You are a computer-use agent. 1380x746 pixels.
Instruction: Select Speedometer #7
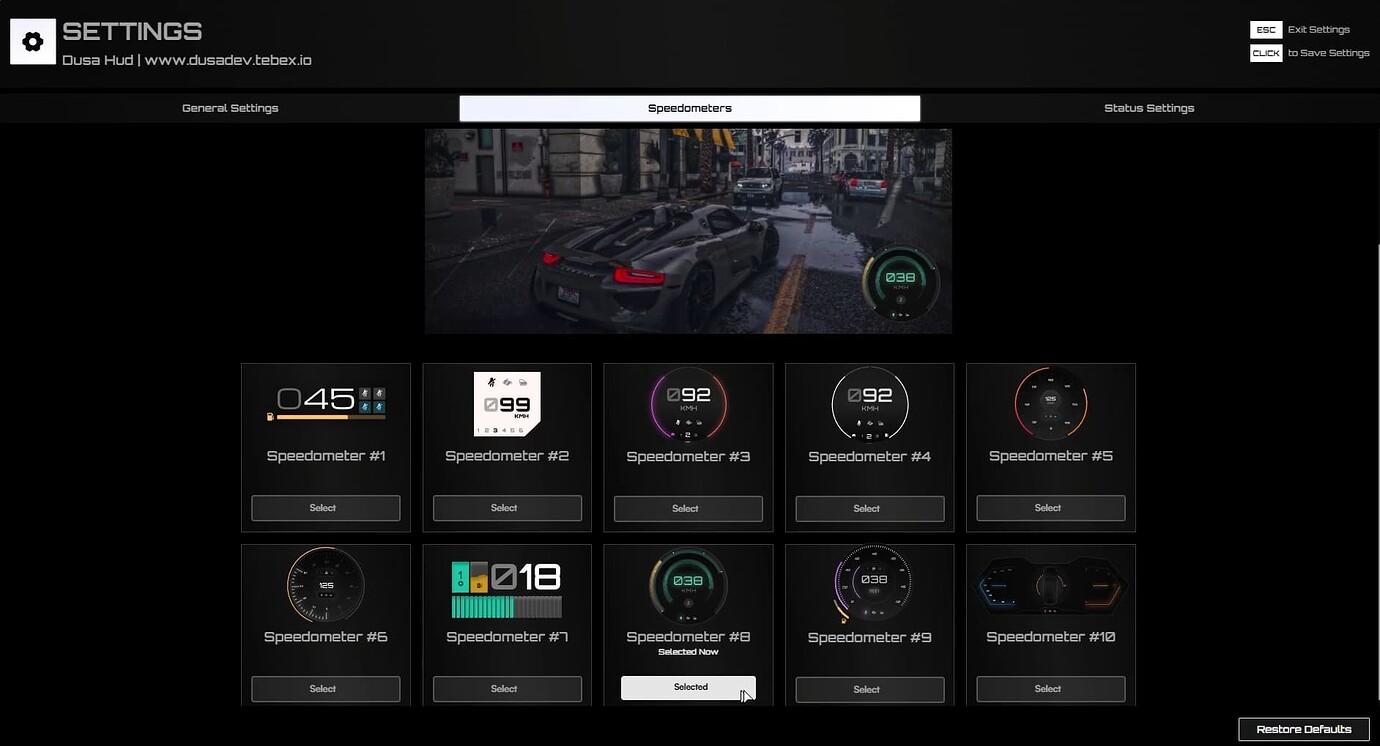(506, 689)
